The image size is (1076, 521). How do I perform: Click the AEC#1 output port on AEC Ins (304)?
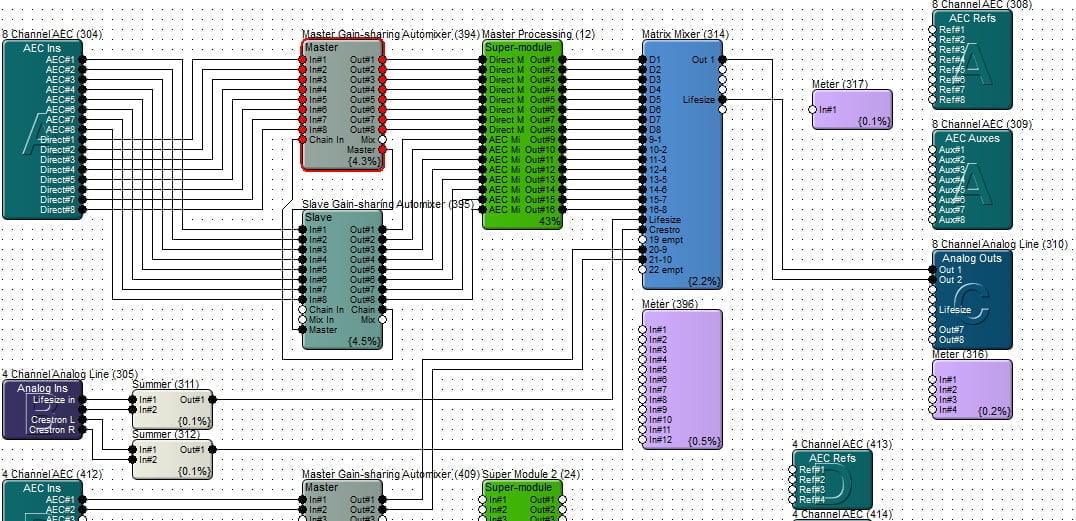[x=82, y=59]
